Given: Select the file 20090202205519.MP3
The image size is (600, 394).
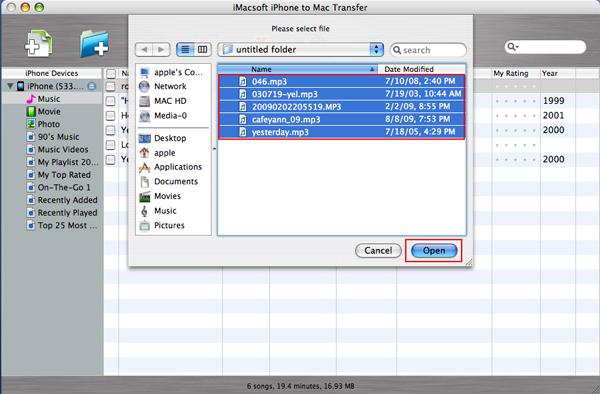Looking at the screenshot, I should 342,107.
